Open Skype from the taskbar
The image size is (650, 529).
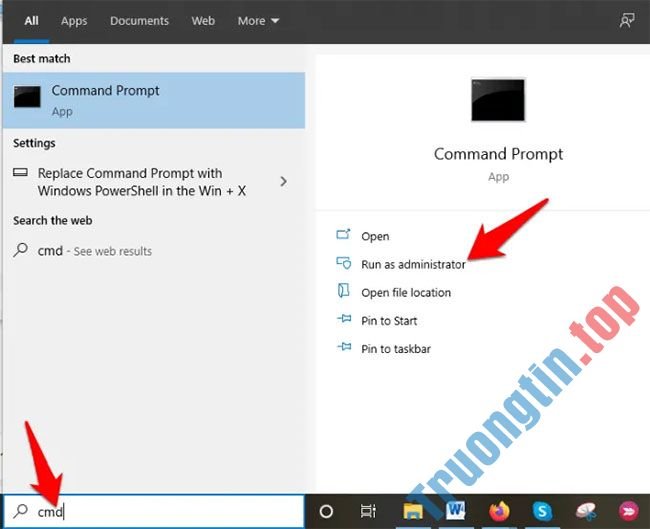pyautogui.click(x=542, y=511)
